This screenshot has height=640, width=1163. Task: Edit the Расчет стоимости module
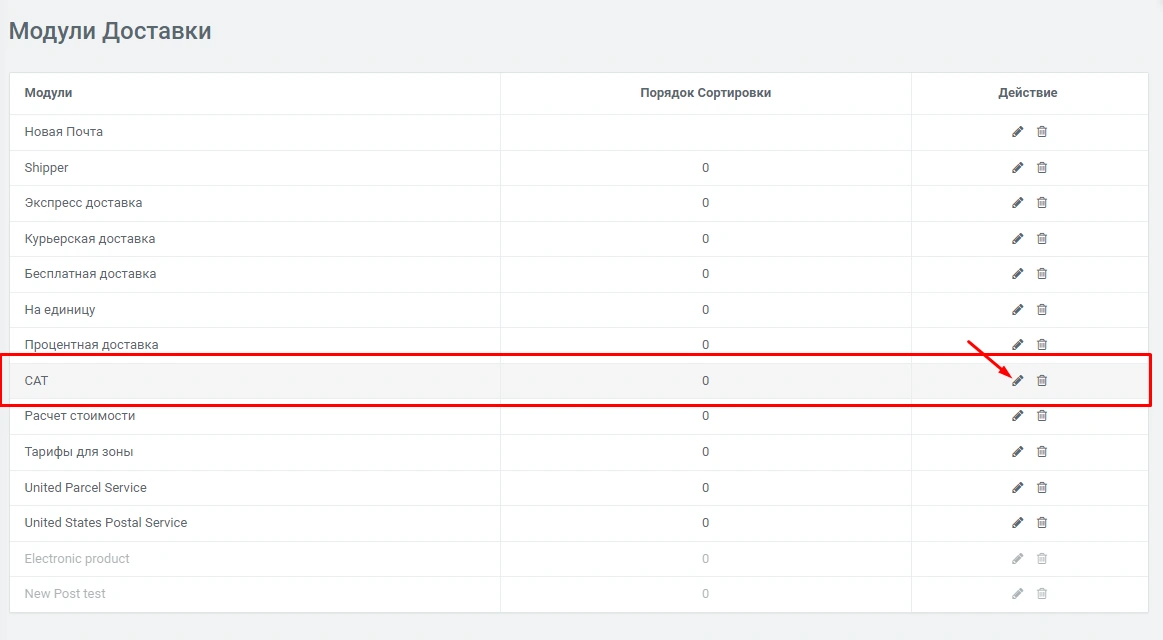click(1017, 416)
